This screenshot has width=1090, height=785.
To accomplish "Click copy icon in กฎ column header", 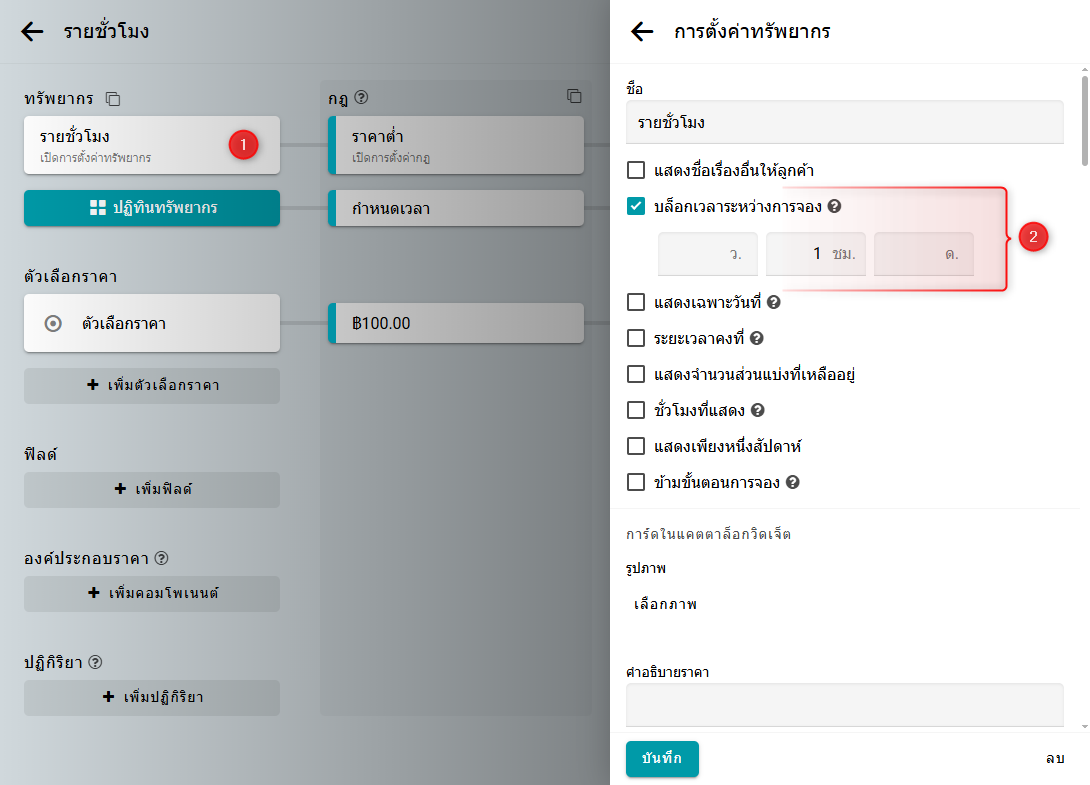I will point(574,96).
